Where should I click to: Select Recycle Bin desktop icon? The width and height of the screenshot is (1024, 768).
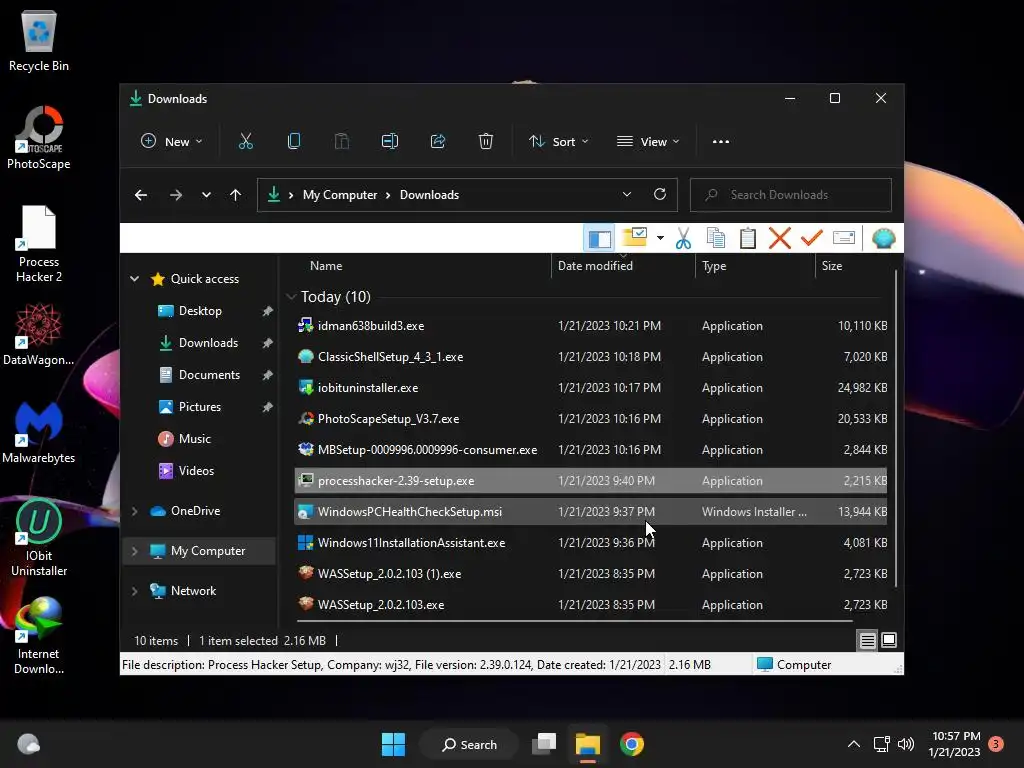point(39,40)
